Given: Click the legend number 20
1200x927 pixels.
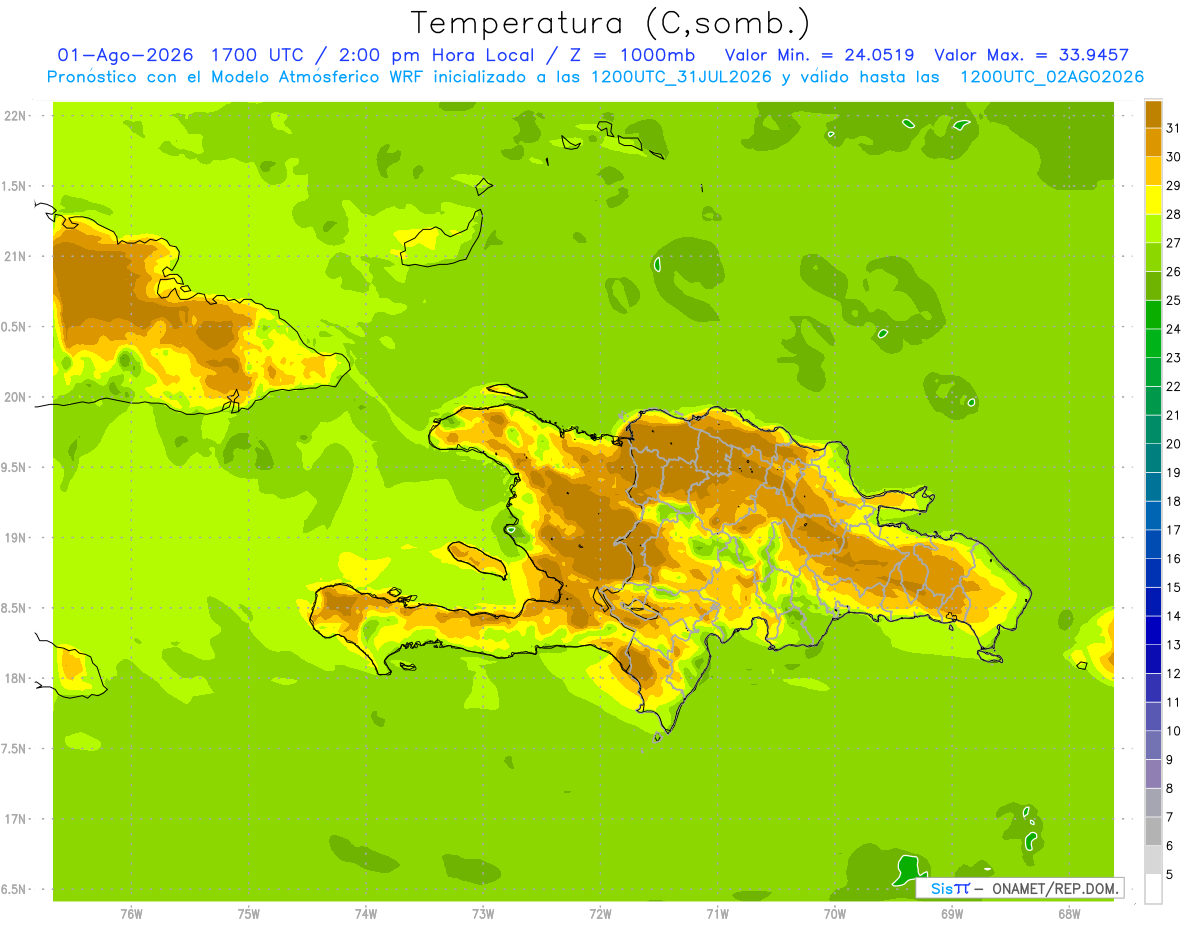Looking at the screenshot, I should (x=1174, y=444).
